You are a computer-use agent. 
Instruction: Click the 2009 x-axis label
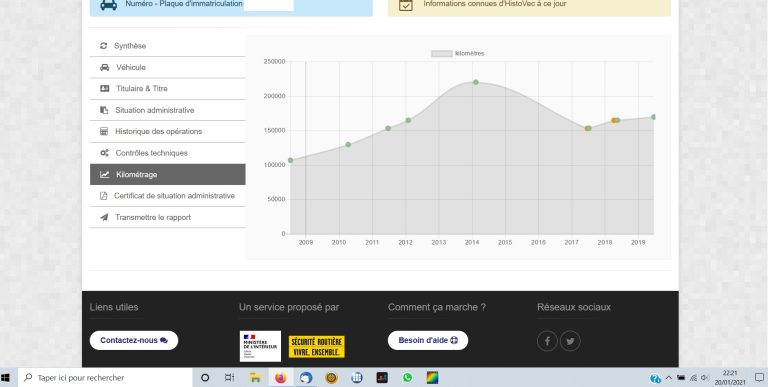pos(306,242)
